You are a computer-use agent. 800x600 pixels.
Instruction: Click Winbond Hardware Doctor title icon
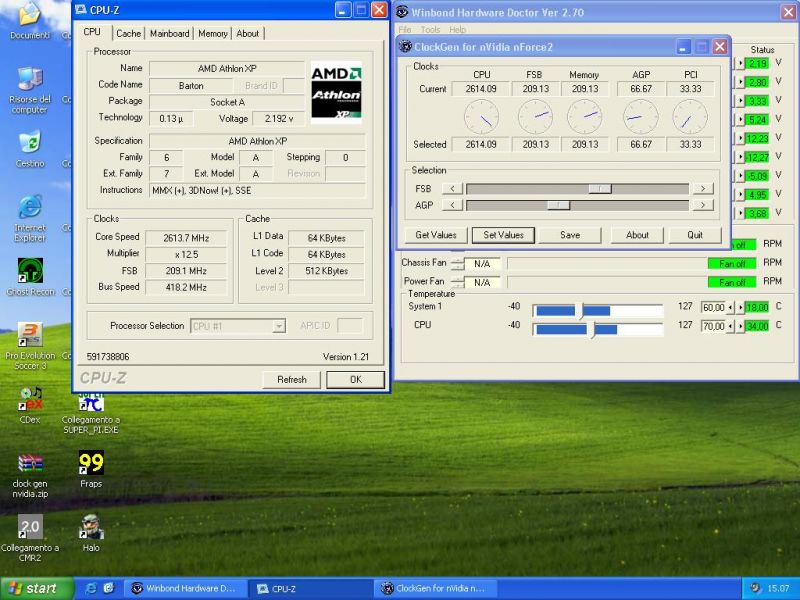pos(403,12)
